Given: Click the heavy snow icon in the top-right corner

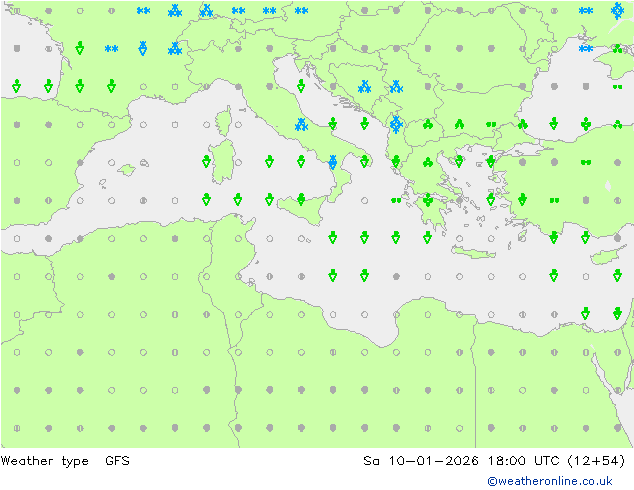Looking at the screenshot, I should pos(617,11).
